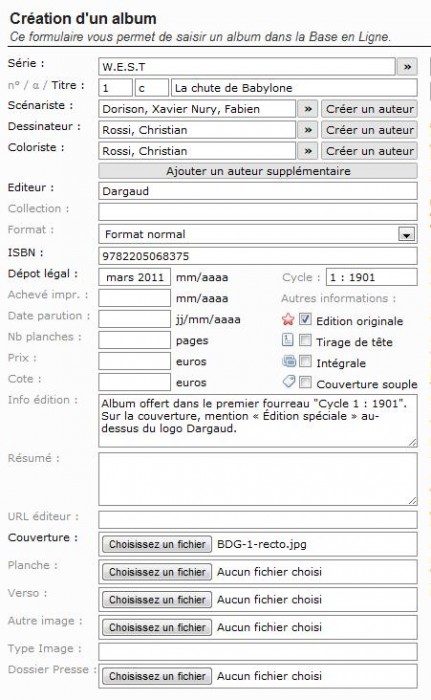Click the red star Edition originale icon
431x700 pixels.
point(288,320)
